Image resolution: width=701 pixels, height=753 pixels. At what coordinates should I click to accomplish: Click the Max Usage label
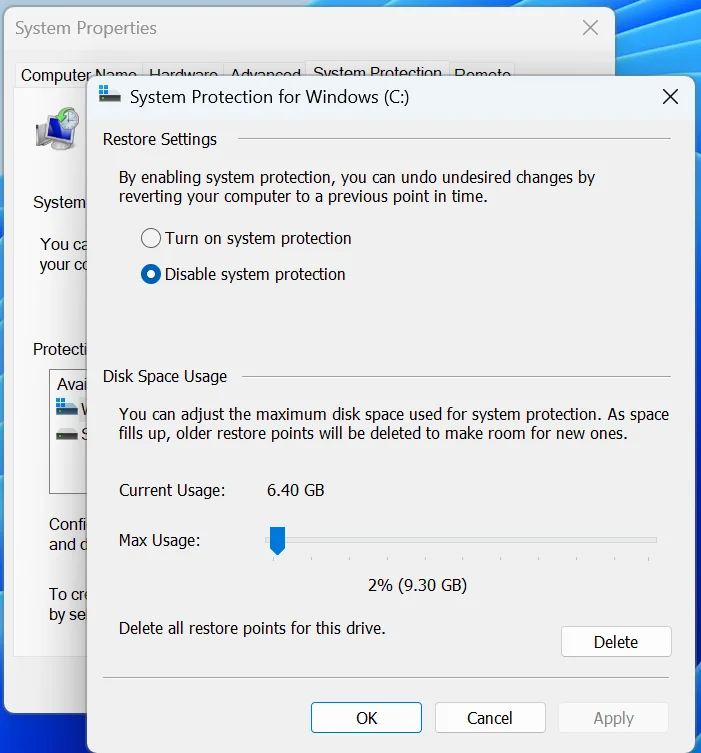(x=159, y=541)
